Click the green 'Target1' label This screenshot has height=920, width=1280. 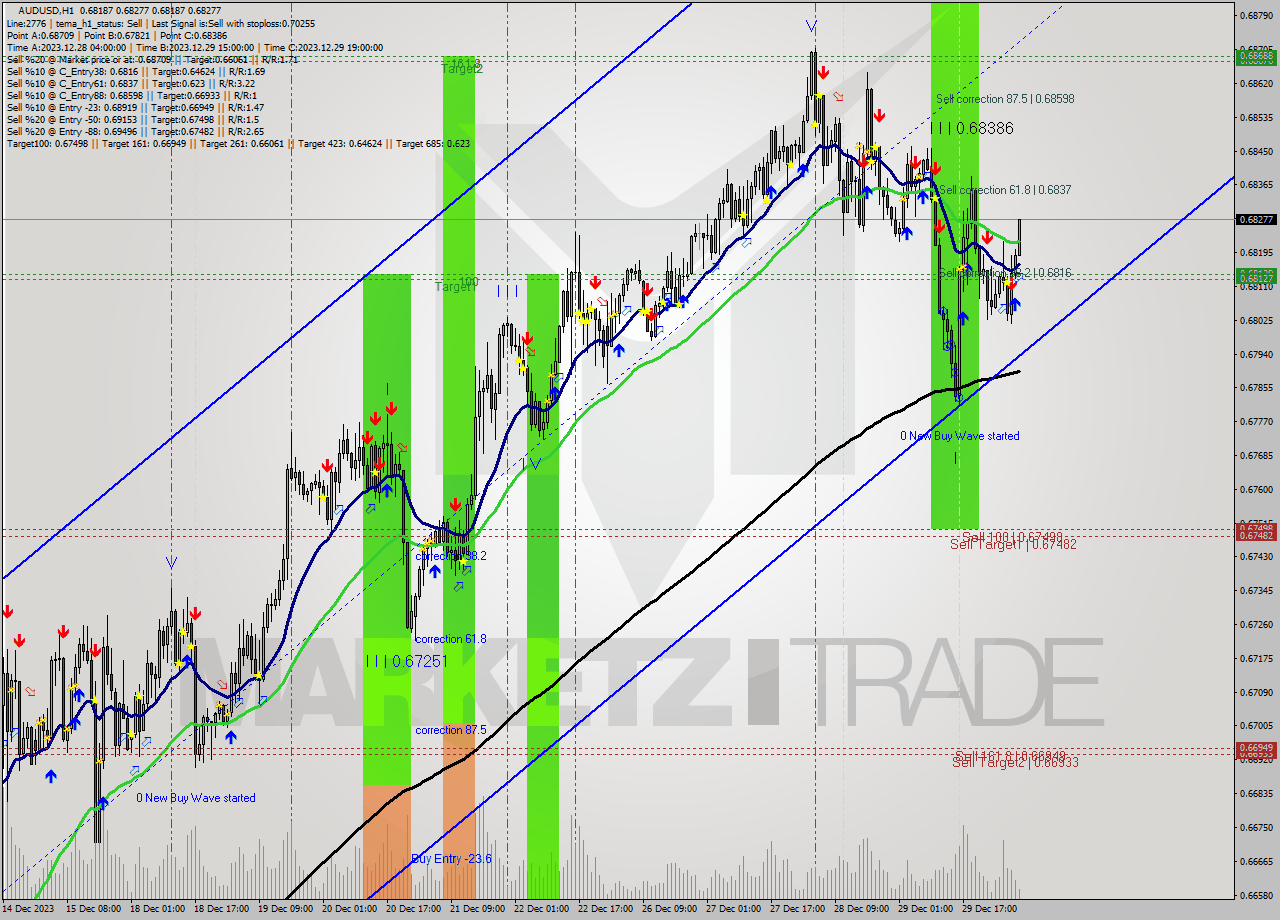tap(454, 287)
